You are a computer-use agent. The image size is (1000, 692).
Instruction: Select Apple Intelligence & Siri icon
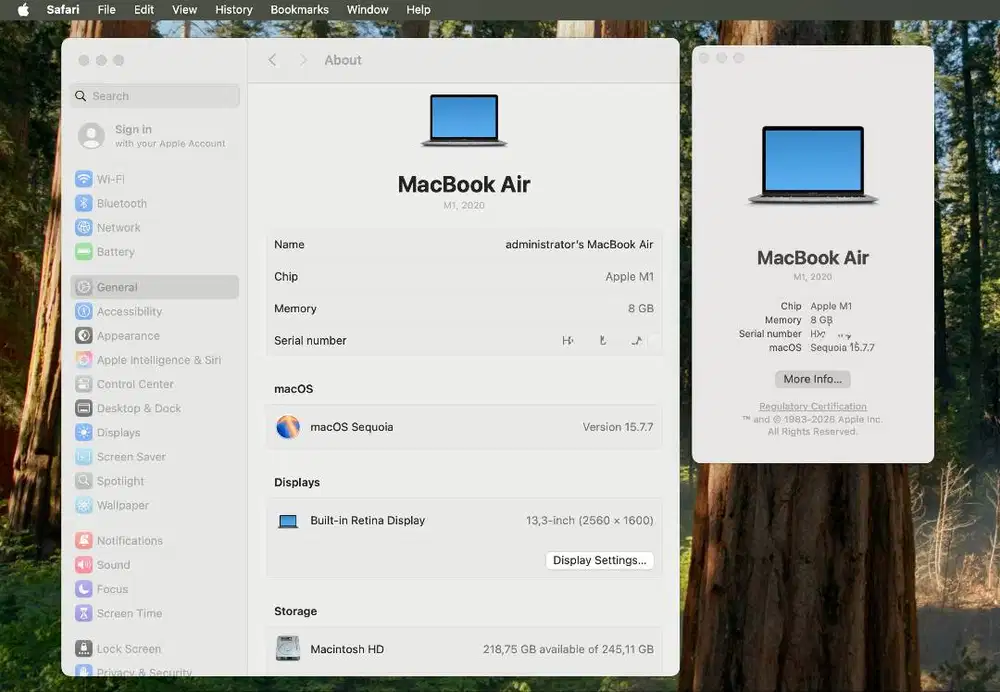coord(84,360)
